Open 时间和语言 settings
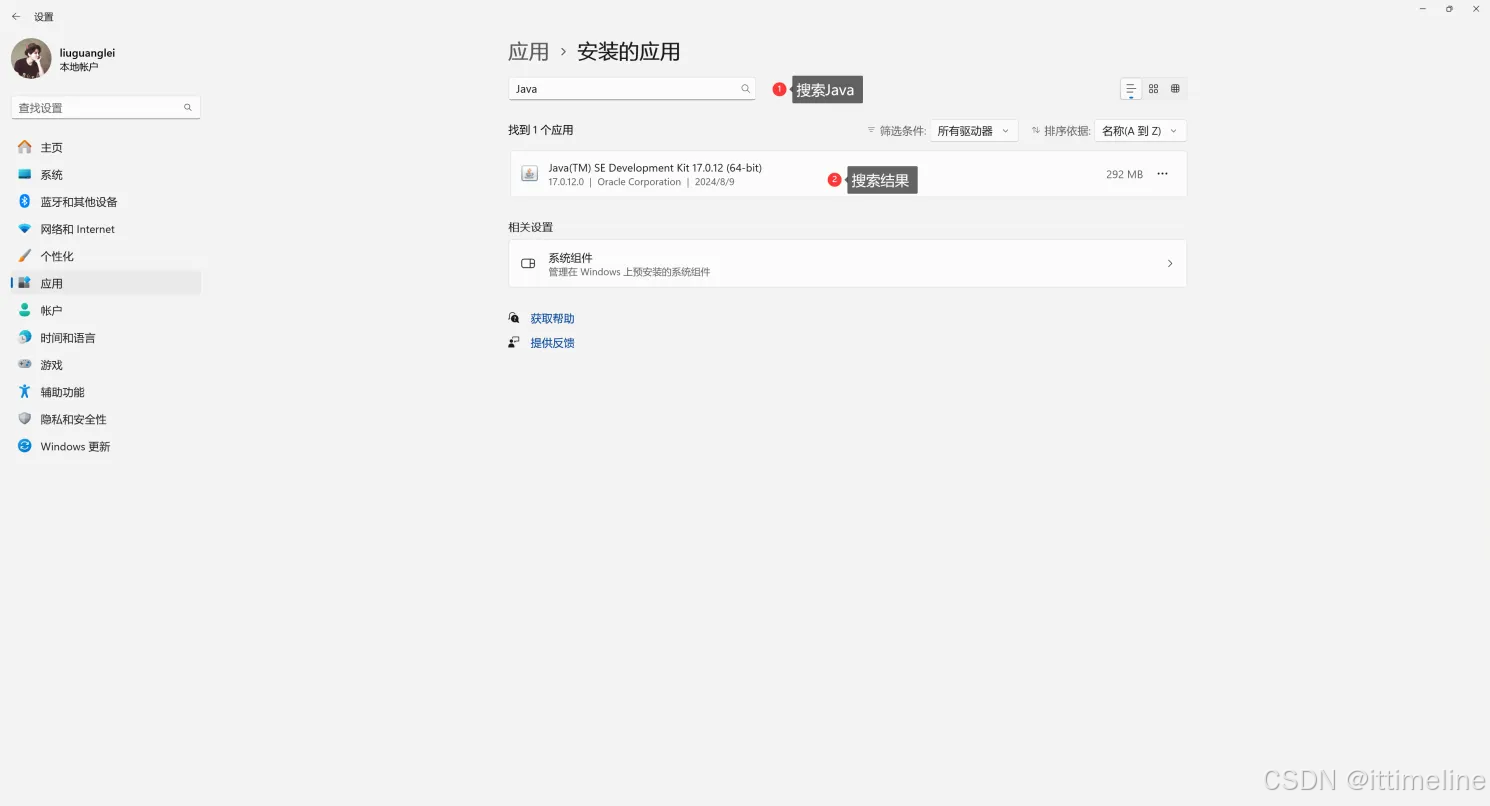The image size is (1490, 806). (x=106, y=338)
